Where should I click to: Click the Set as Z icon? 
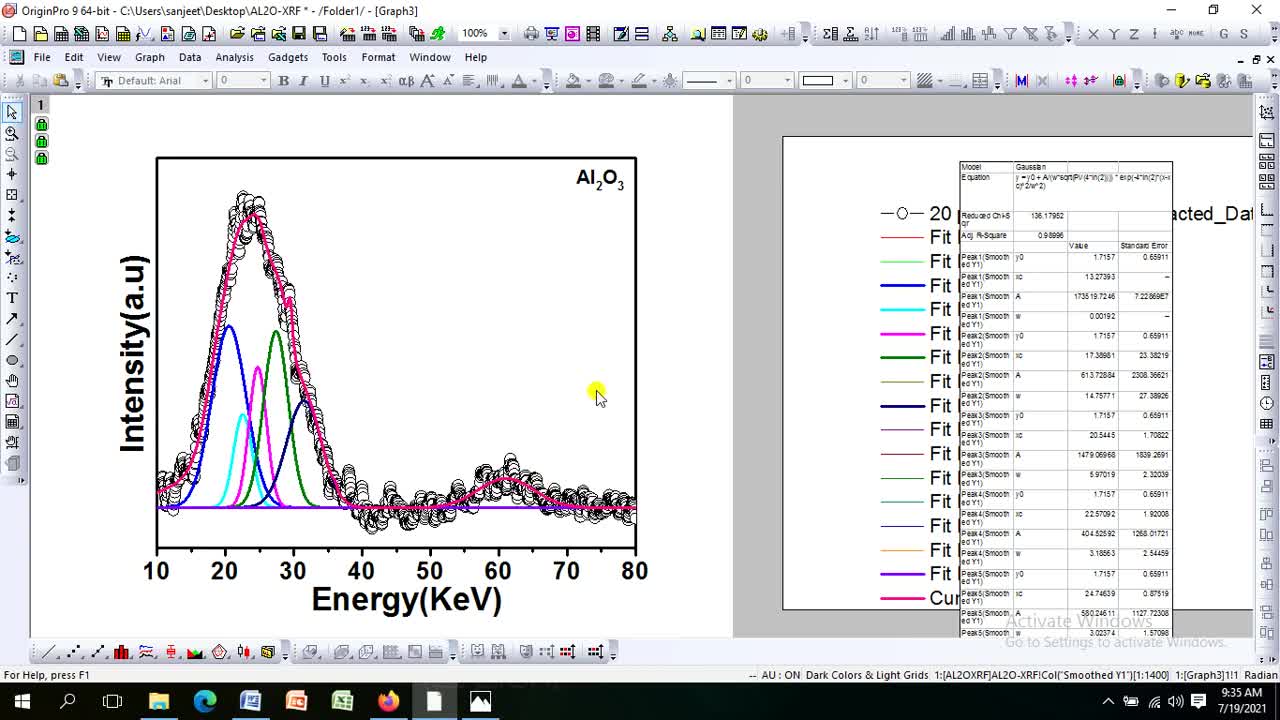1134,33
